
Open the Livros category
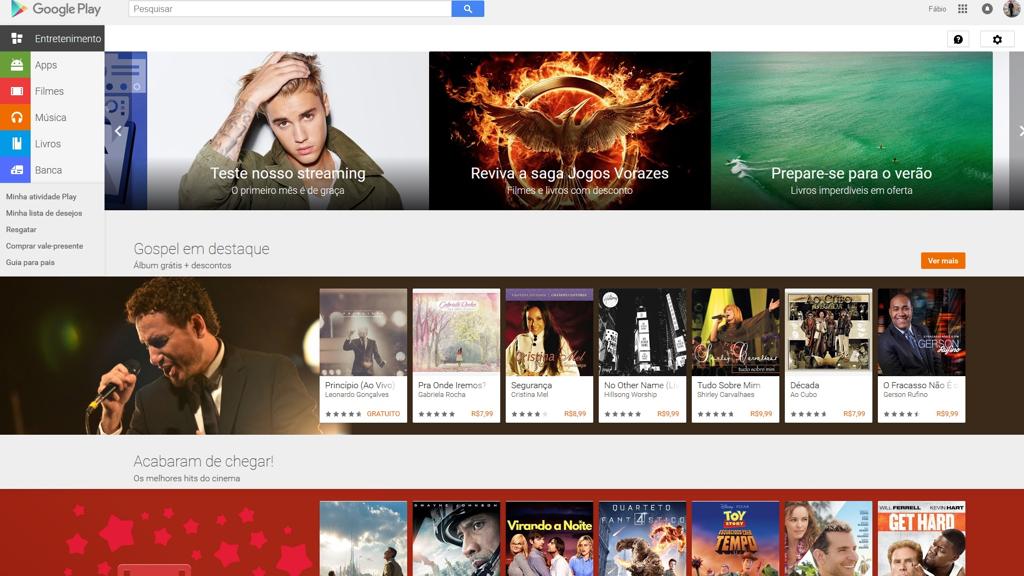tap(48, 144)
